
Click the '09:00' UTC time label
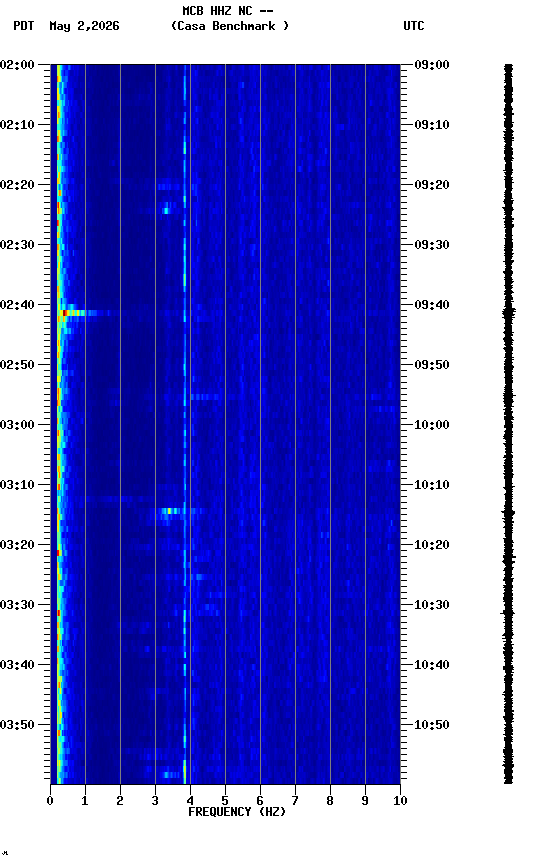point(432,65)
